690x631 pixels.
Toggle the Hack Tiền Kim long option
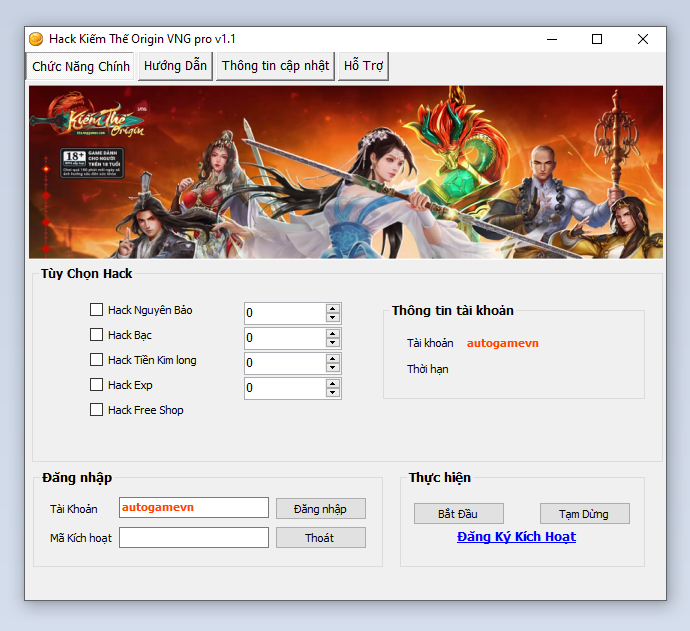[x=97, y=360]
